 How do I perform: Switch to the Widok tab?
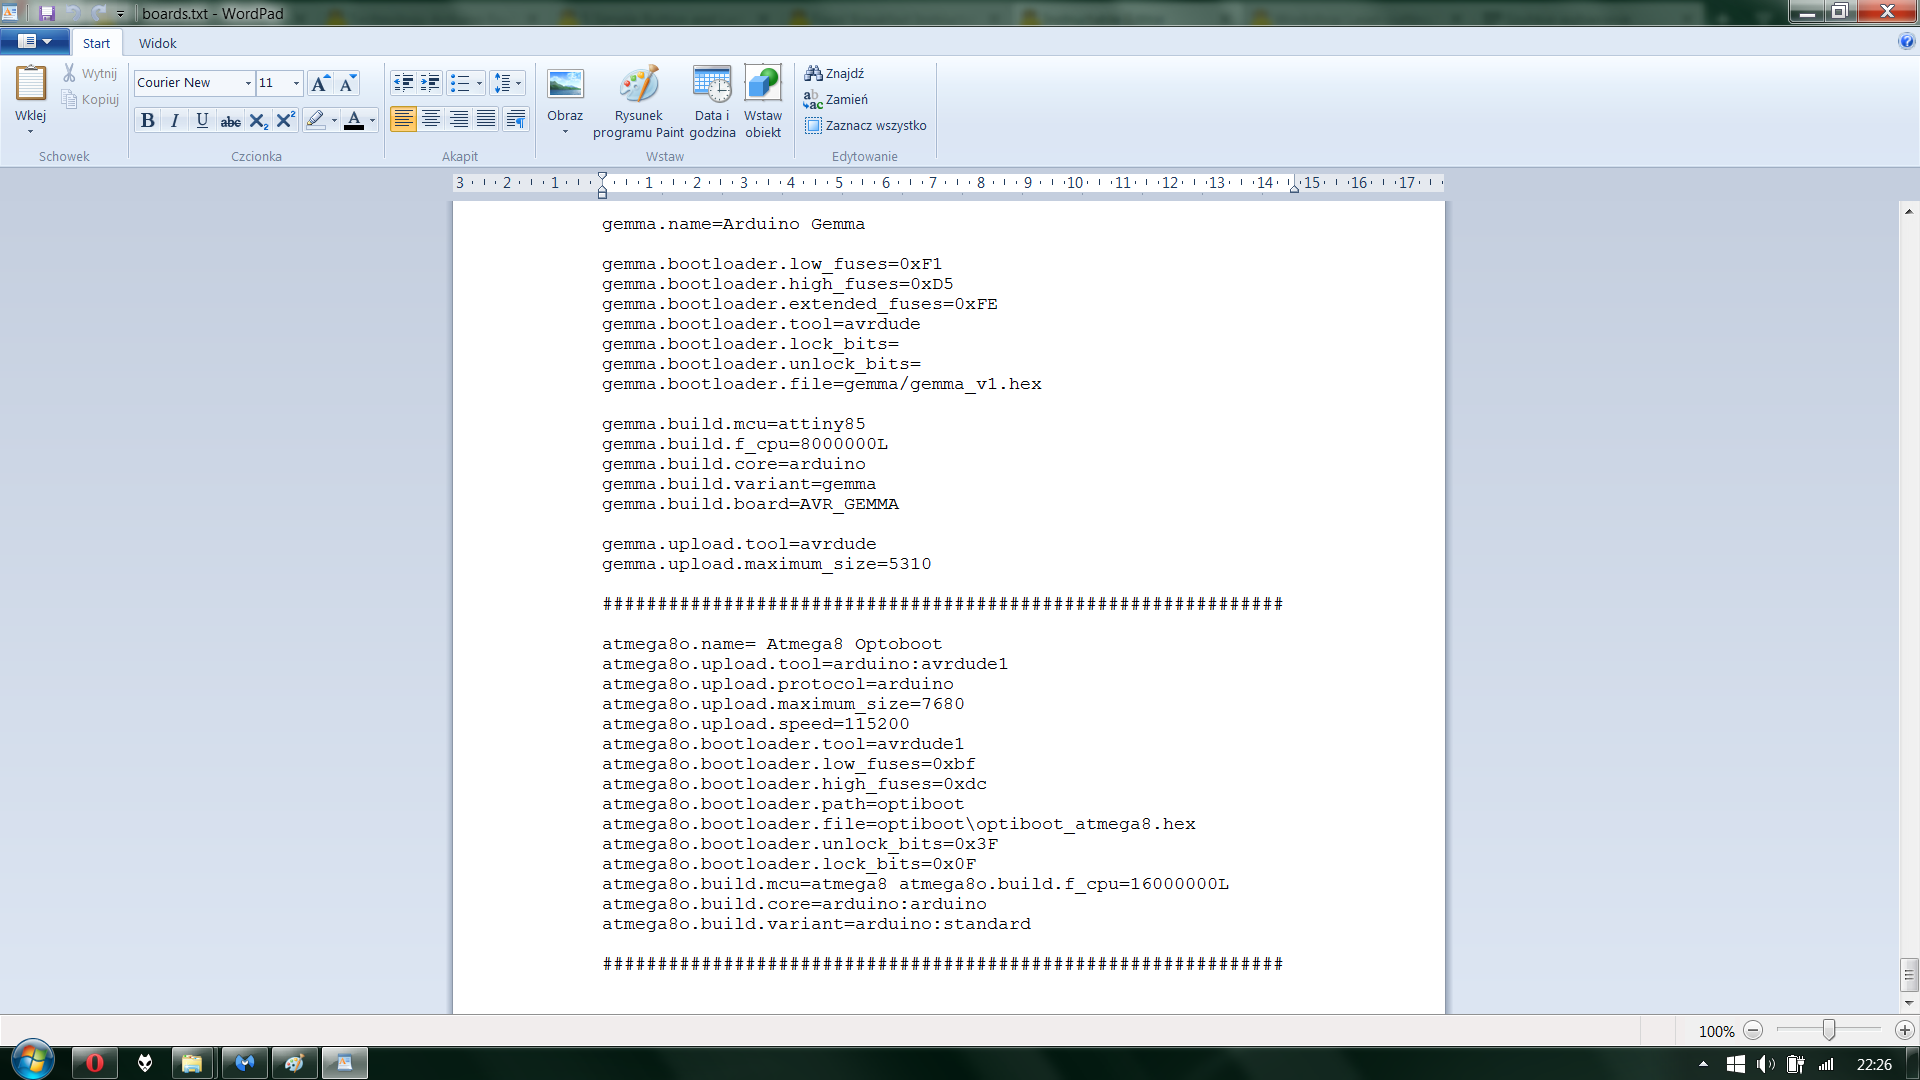point(157,43)
